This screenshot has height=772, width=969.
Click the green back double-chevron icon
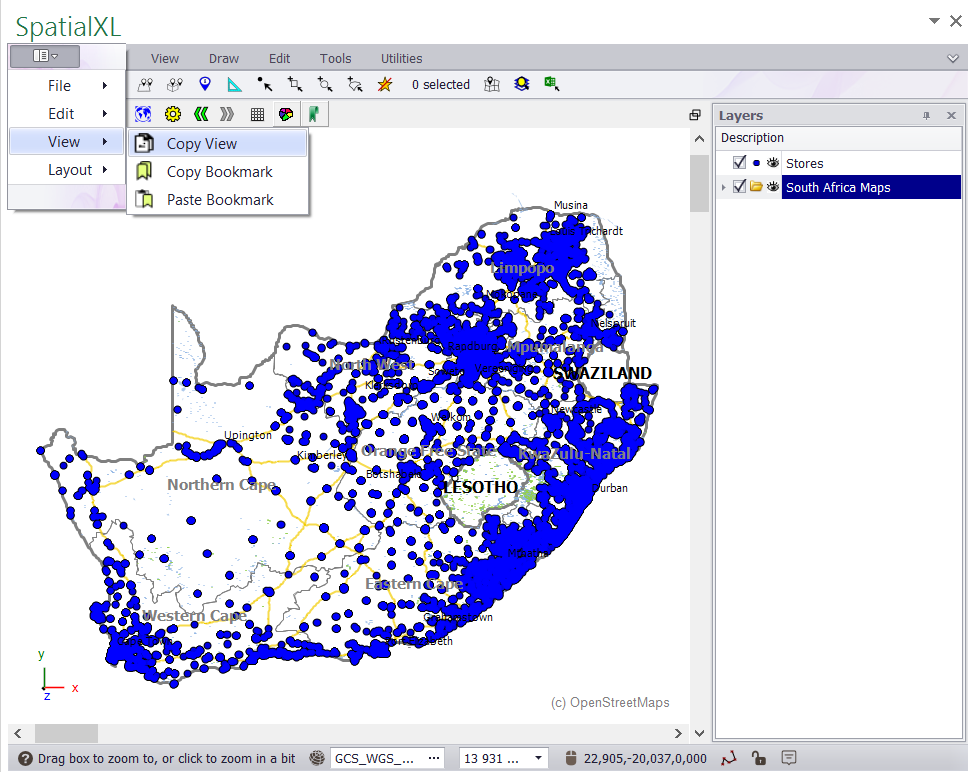coord(199,113)
